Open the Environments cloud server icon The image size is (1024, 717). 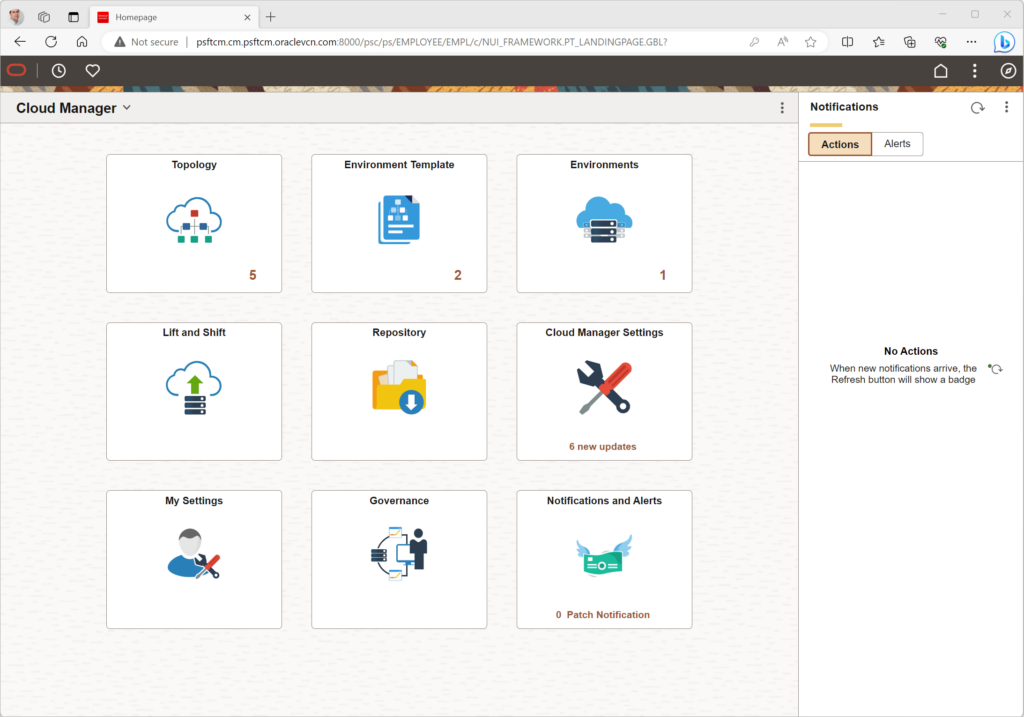604,219
